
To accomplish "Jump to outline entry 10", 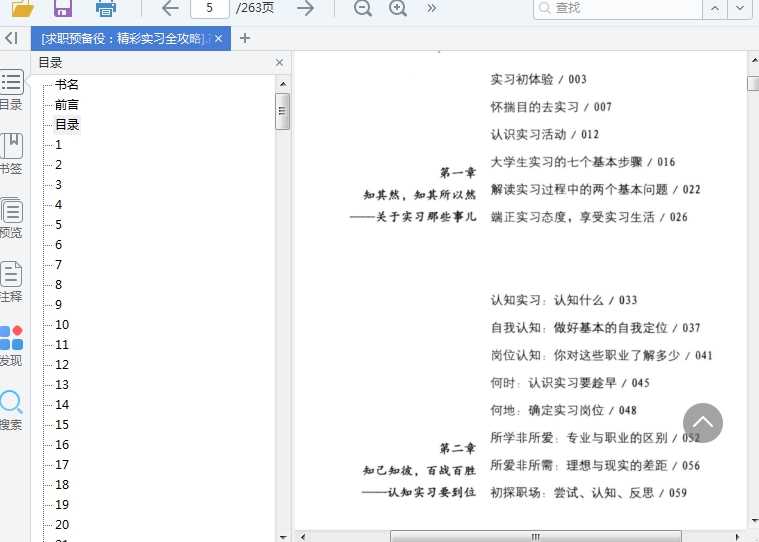I will (x=62, y=325).
